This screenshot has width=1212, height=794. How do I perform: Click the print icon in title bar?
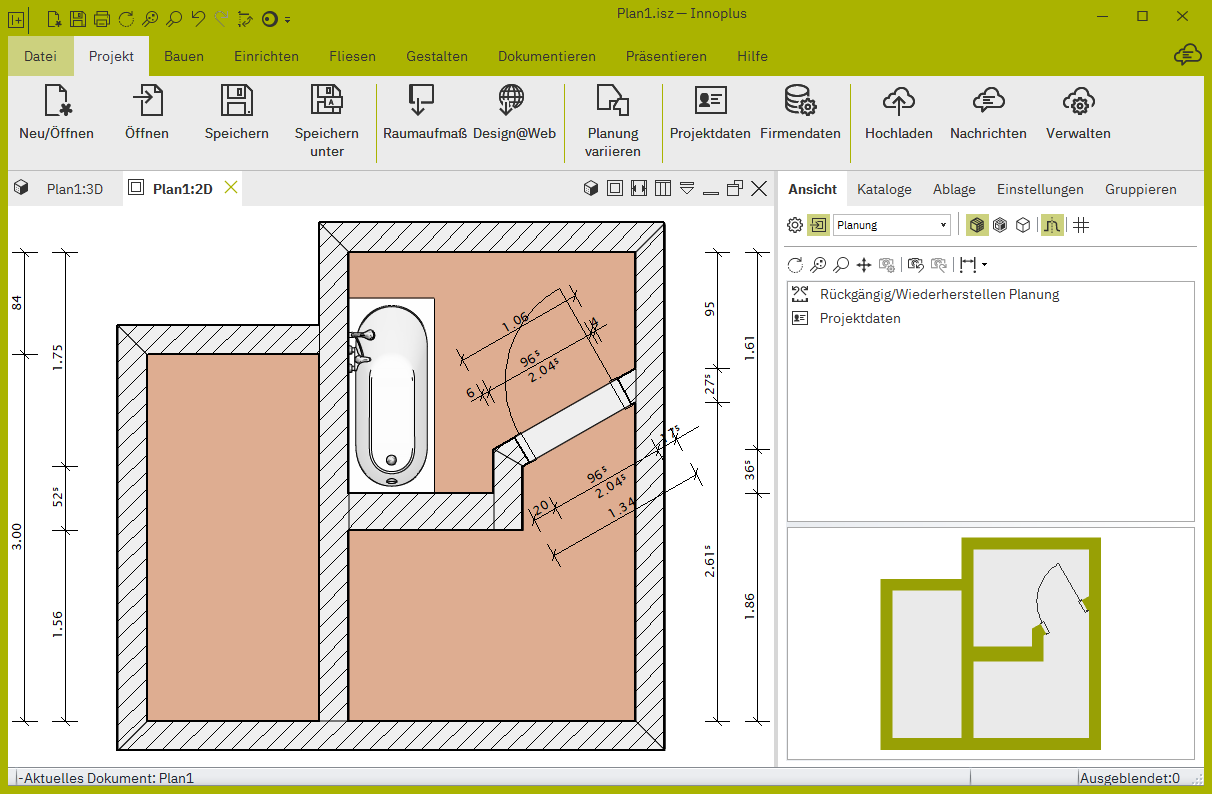click(102, 18)
